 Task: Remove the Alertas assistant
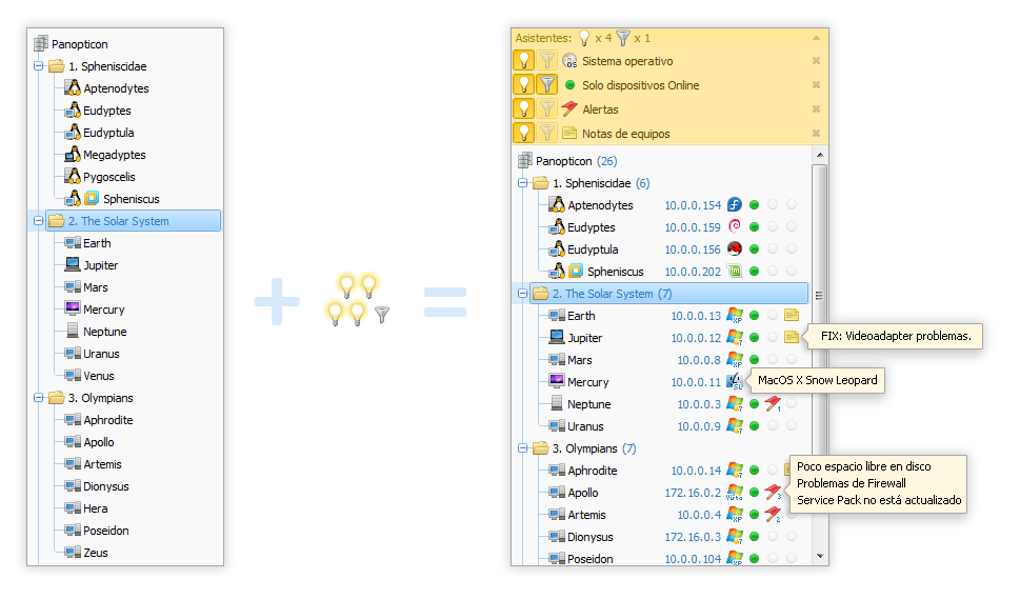point(816,109)
